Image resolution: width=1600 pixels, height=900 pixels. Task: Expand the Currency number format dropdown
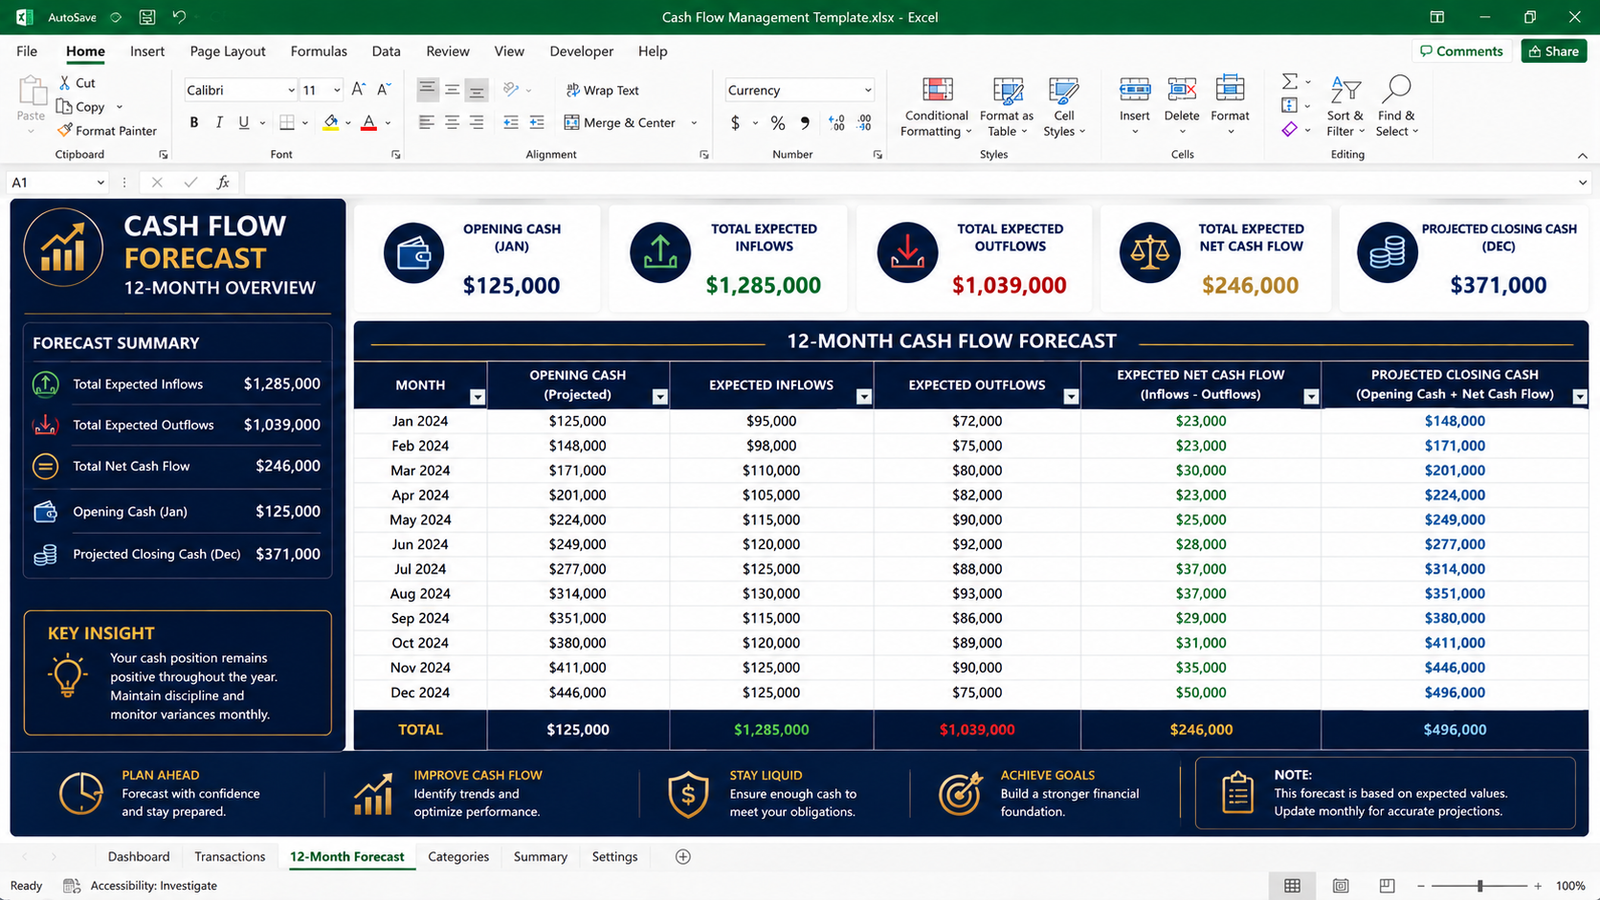(867, 90)
